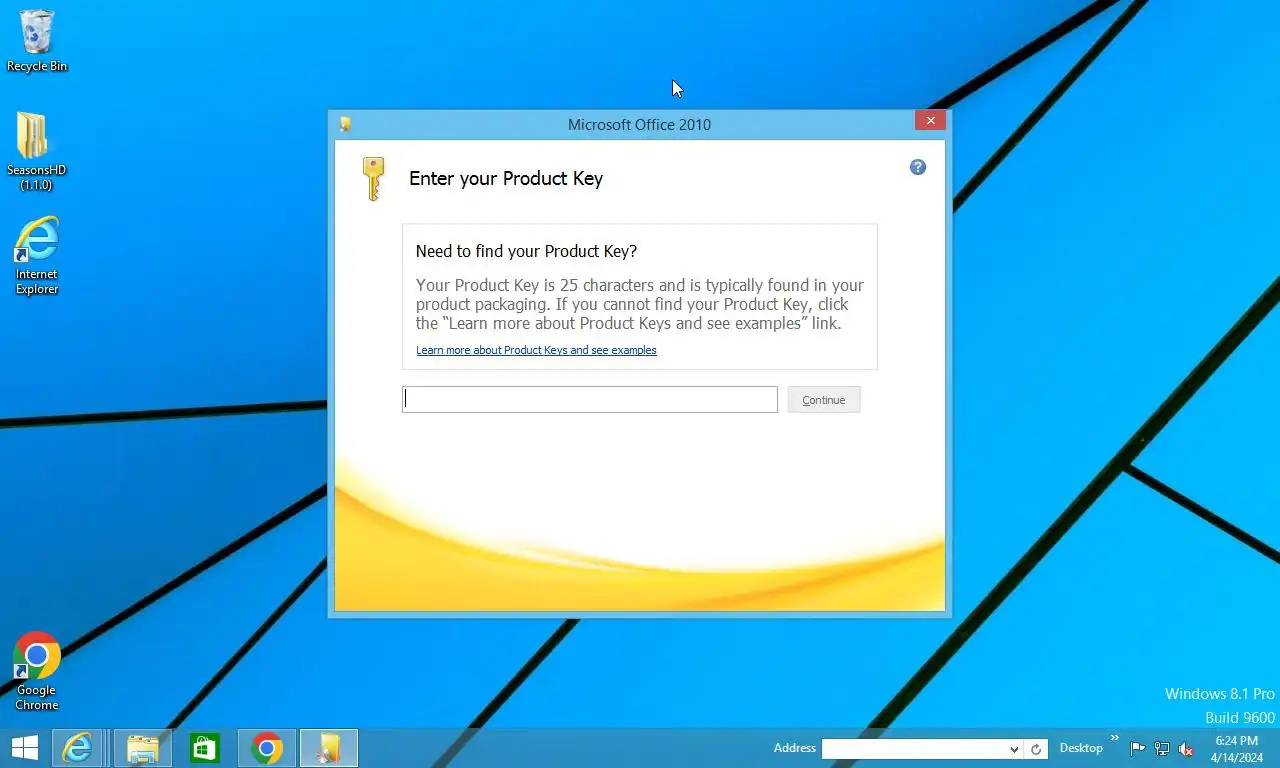The height and width of the screenshot is (768, 1280).
Task: Launch Internet Explorer from the taskbar
Action: (78, 748)
